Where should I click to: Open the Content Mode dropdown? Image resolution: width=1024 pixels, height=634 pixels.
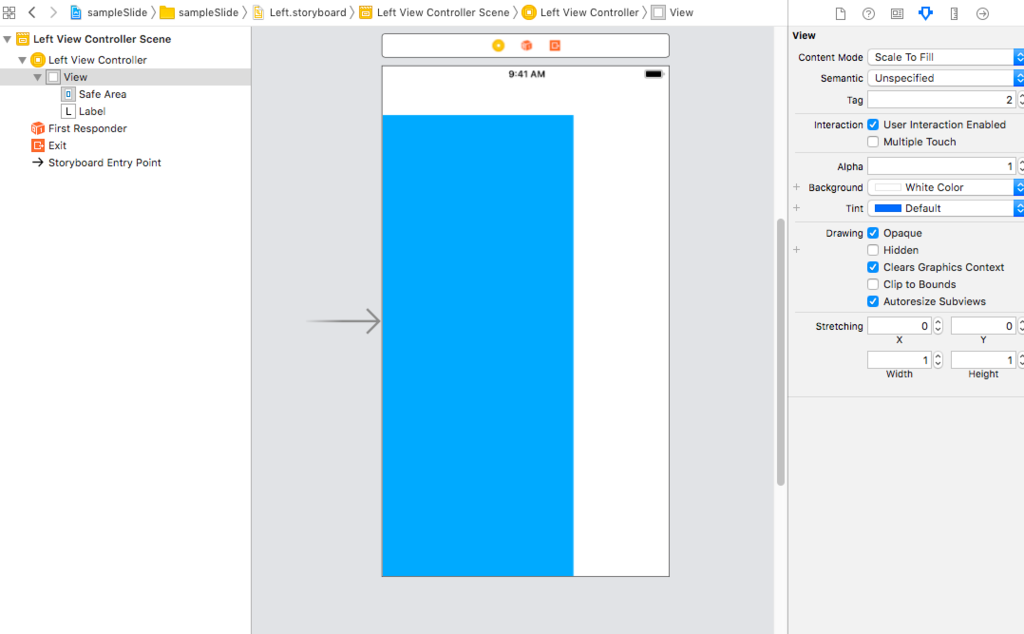tap(945, 57)
